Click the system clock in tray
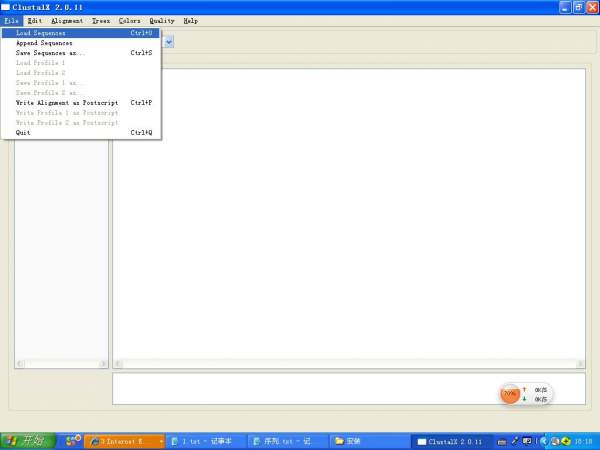This screenshot has height=450, width=600. (583, 442)
